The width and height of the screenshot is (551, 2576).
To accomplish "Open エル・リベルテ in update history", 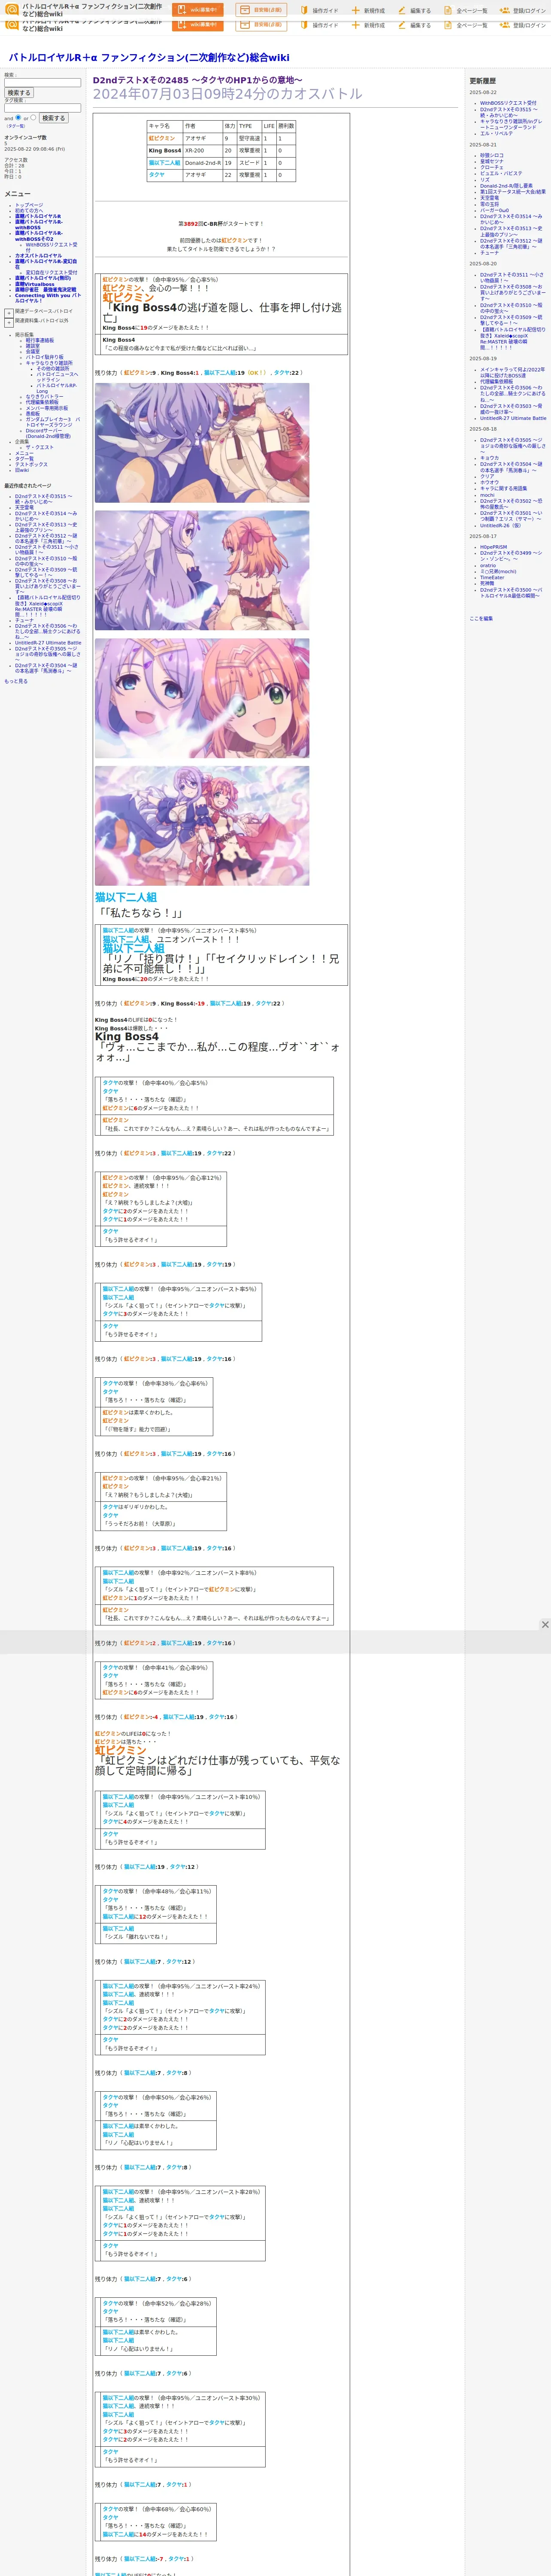I will (497, 133).
